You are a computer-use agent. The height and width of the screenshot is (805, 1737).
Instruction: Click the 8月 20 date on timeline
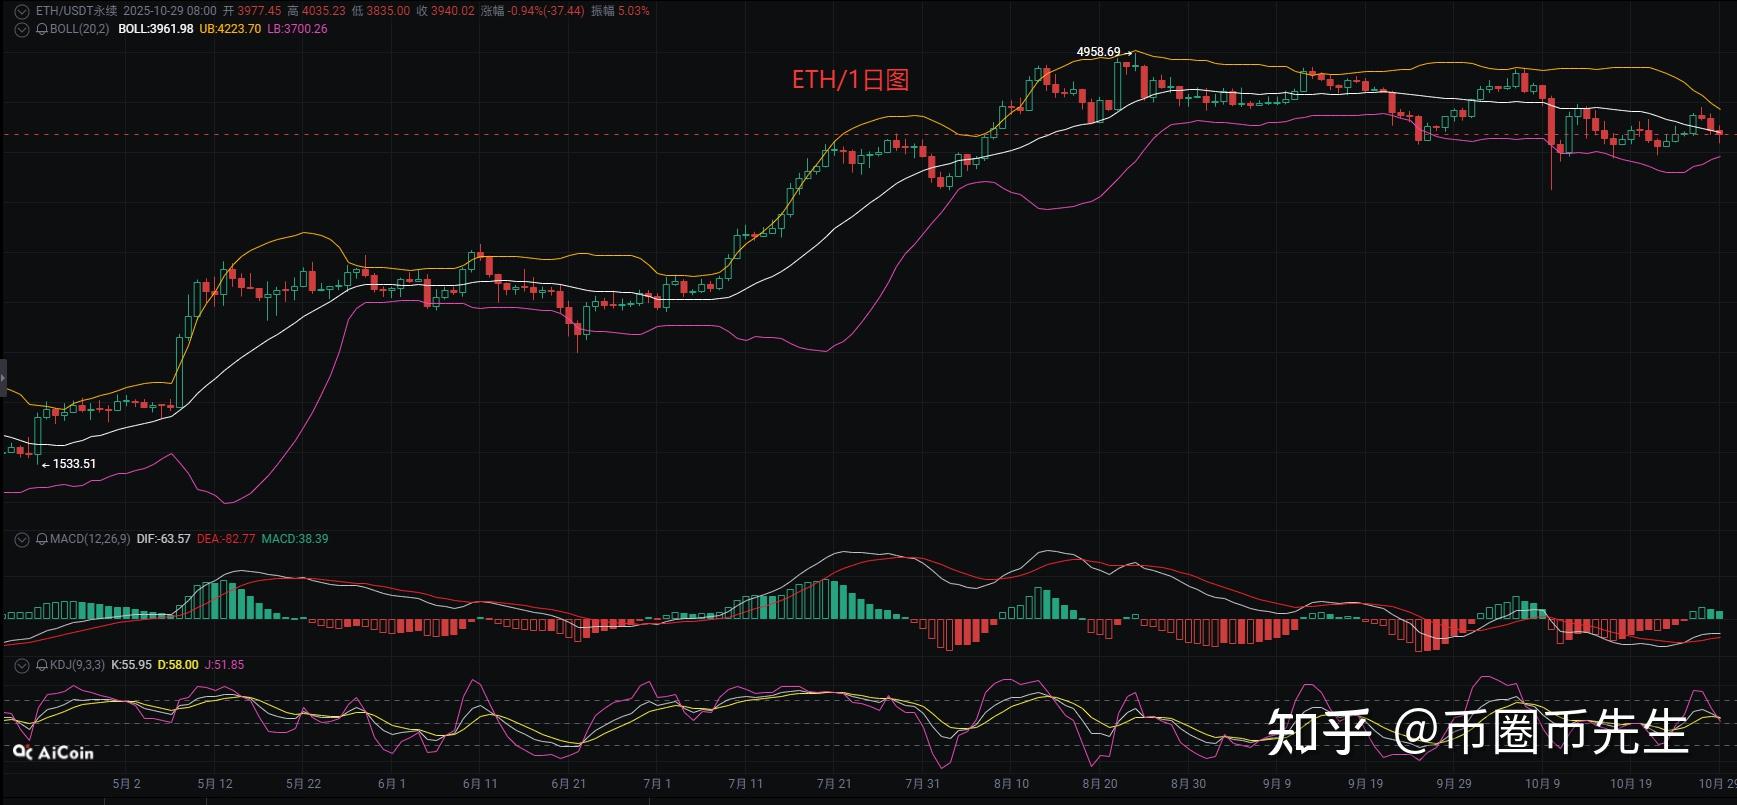click(x=1099, y=784)
